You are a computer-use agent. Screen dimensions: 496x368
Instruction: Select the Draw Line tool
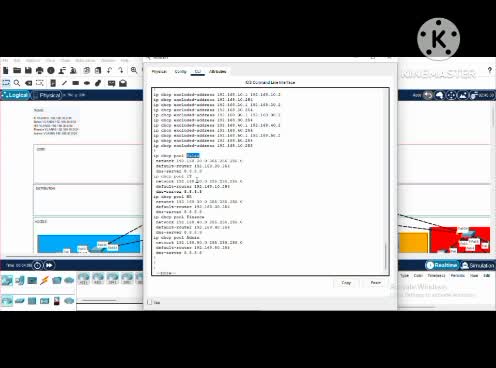tap(64, 83)
